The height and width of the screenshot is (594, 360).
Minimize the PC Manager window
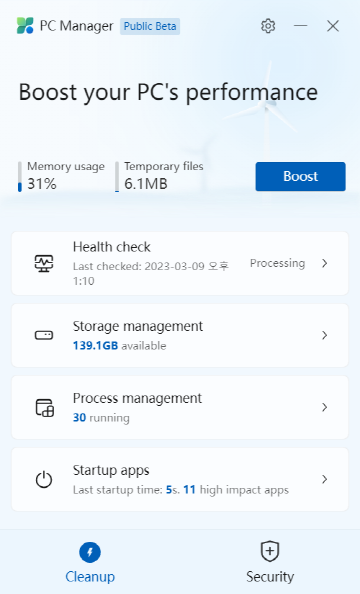coord(301,26)
